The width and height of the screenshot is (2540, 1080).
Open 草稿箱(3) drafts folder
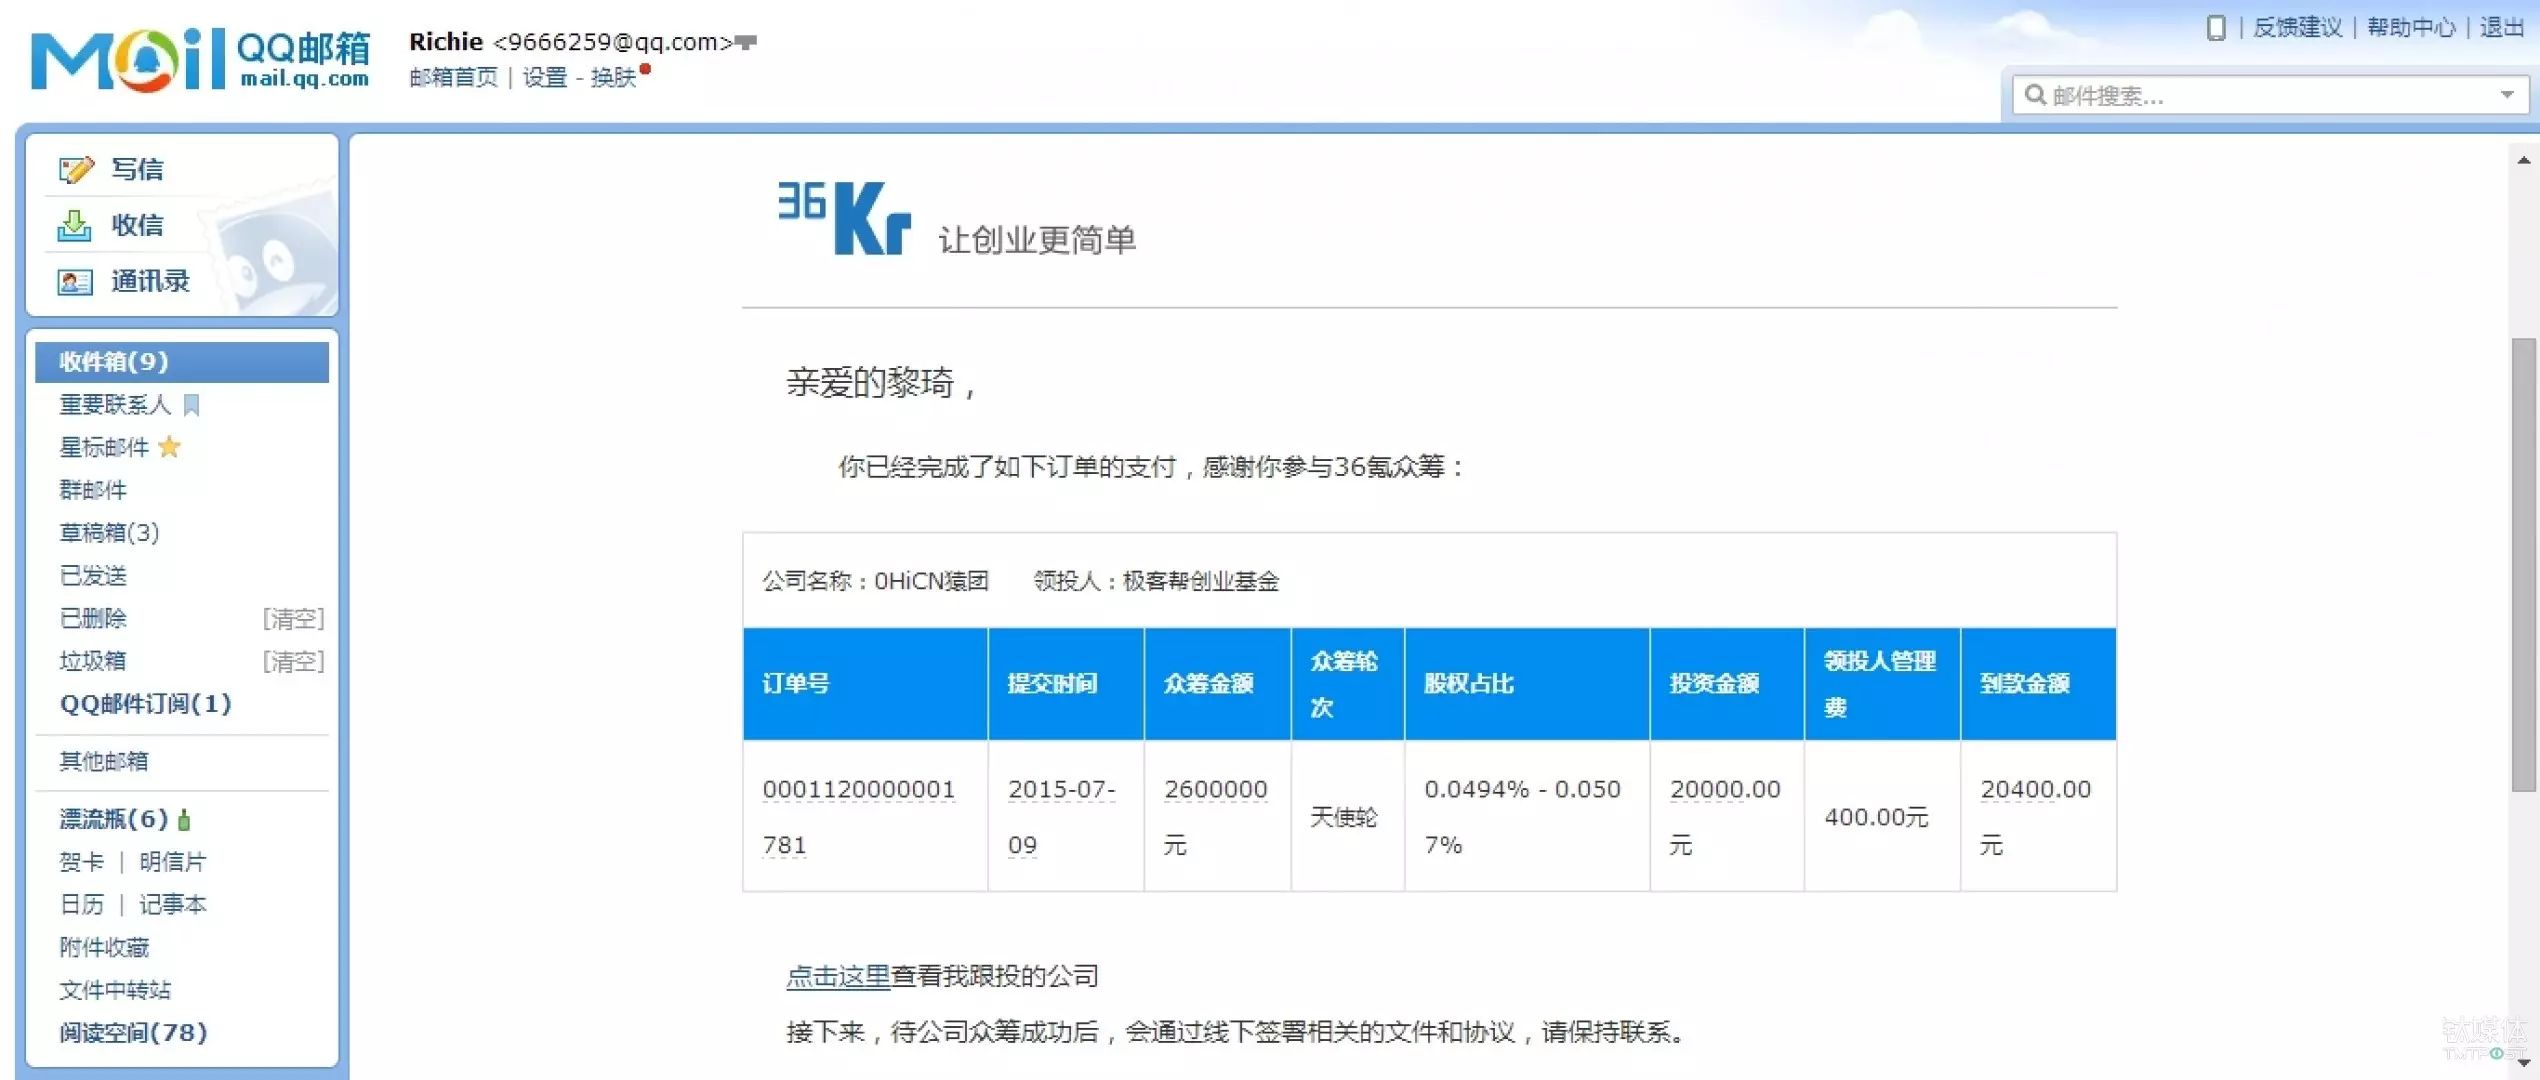[109, 533]
